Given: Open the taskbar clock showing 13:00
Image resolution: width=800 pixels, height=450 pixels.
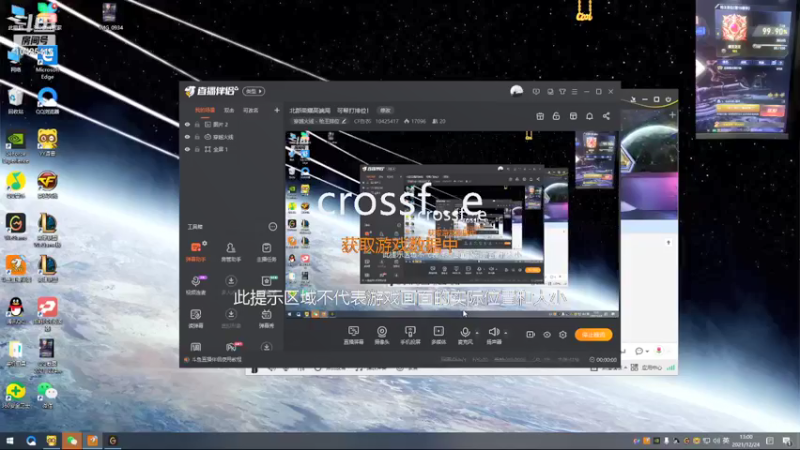Looking at the screenshot, I should (746, 441).
